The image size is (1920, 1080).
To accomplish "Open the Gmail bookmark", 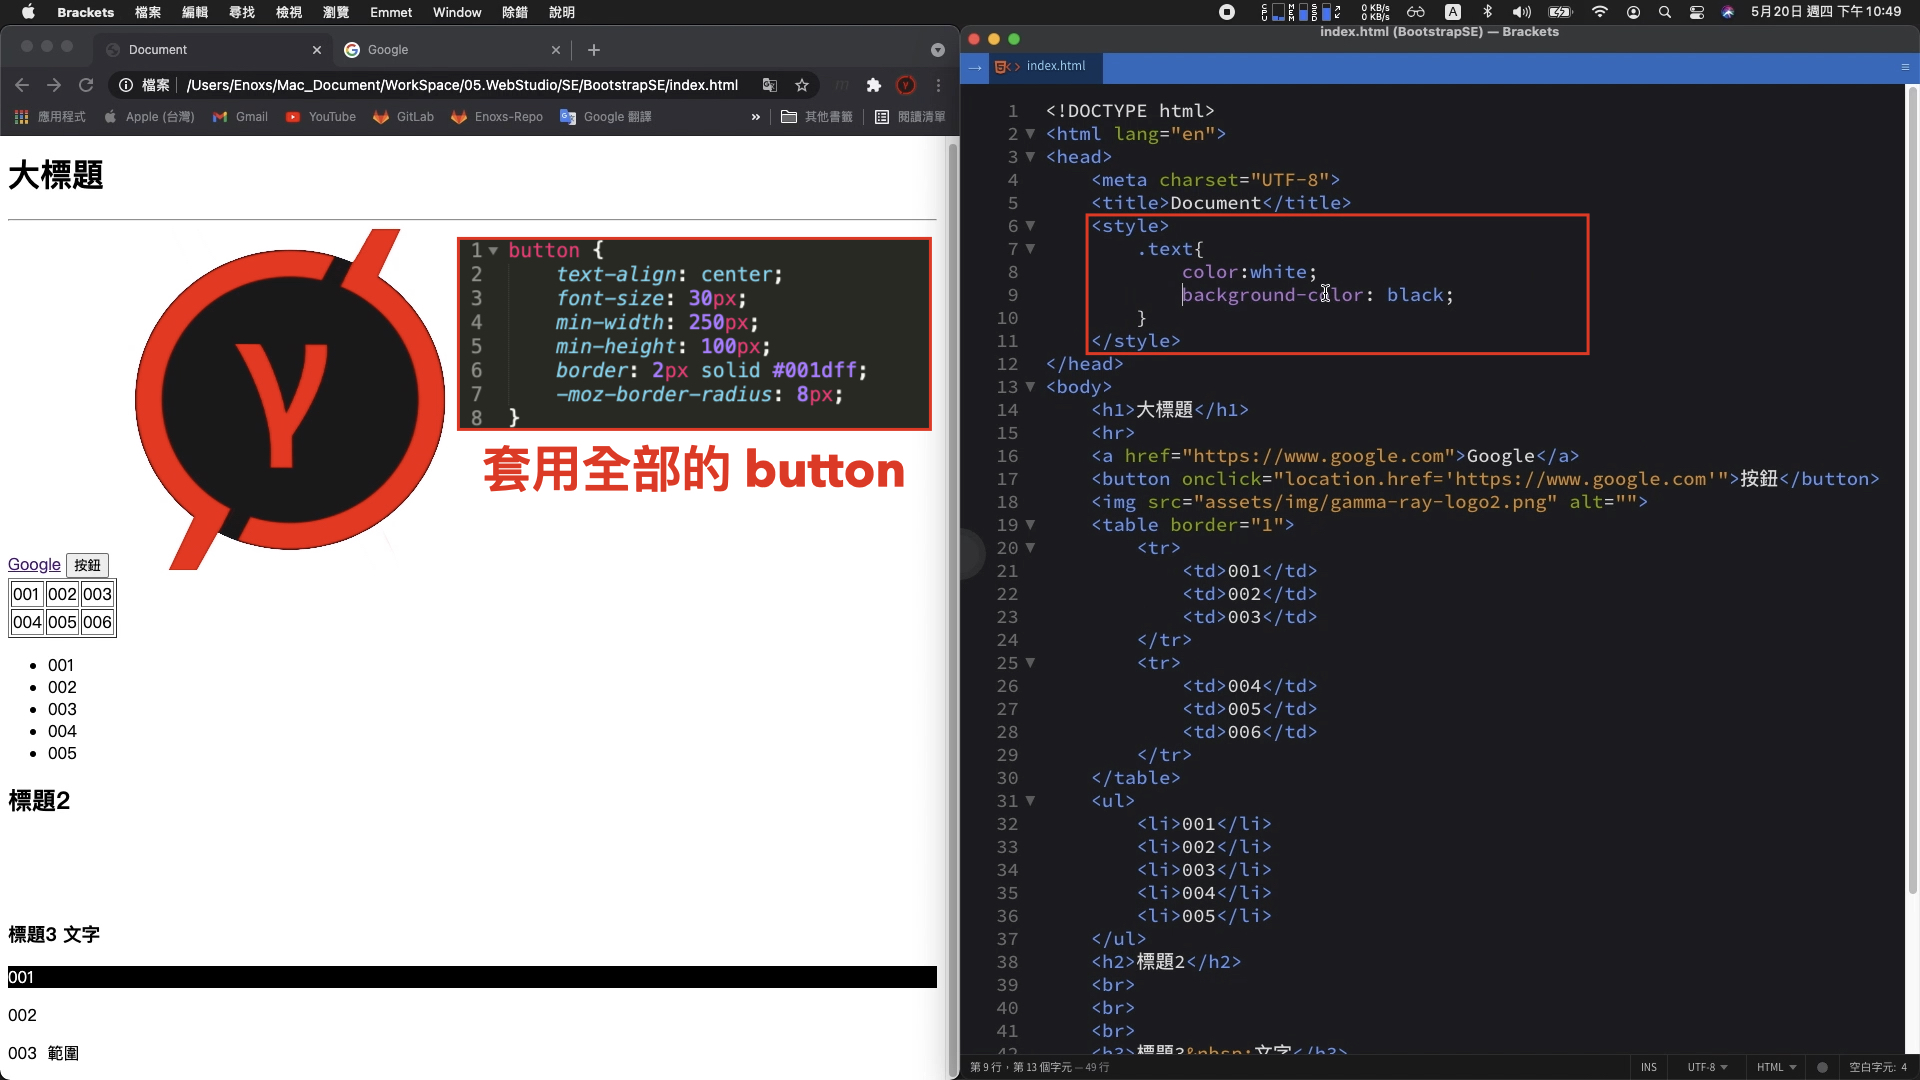I will coord(240,117).
